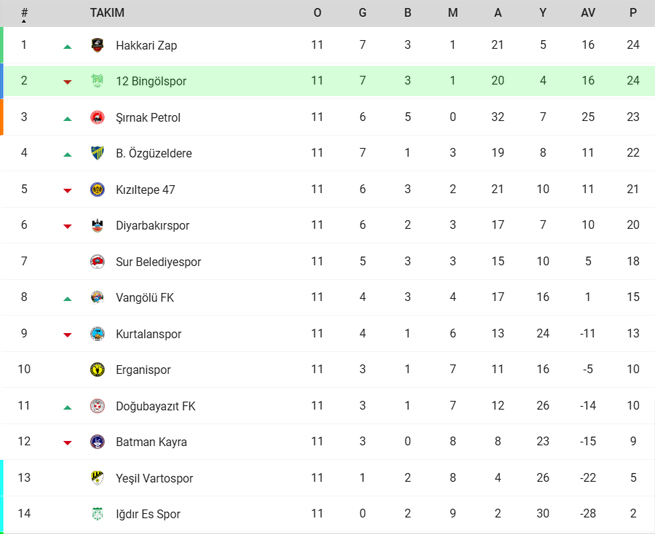Open the Doğubayazıt FK team link

tap(155, 406)
